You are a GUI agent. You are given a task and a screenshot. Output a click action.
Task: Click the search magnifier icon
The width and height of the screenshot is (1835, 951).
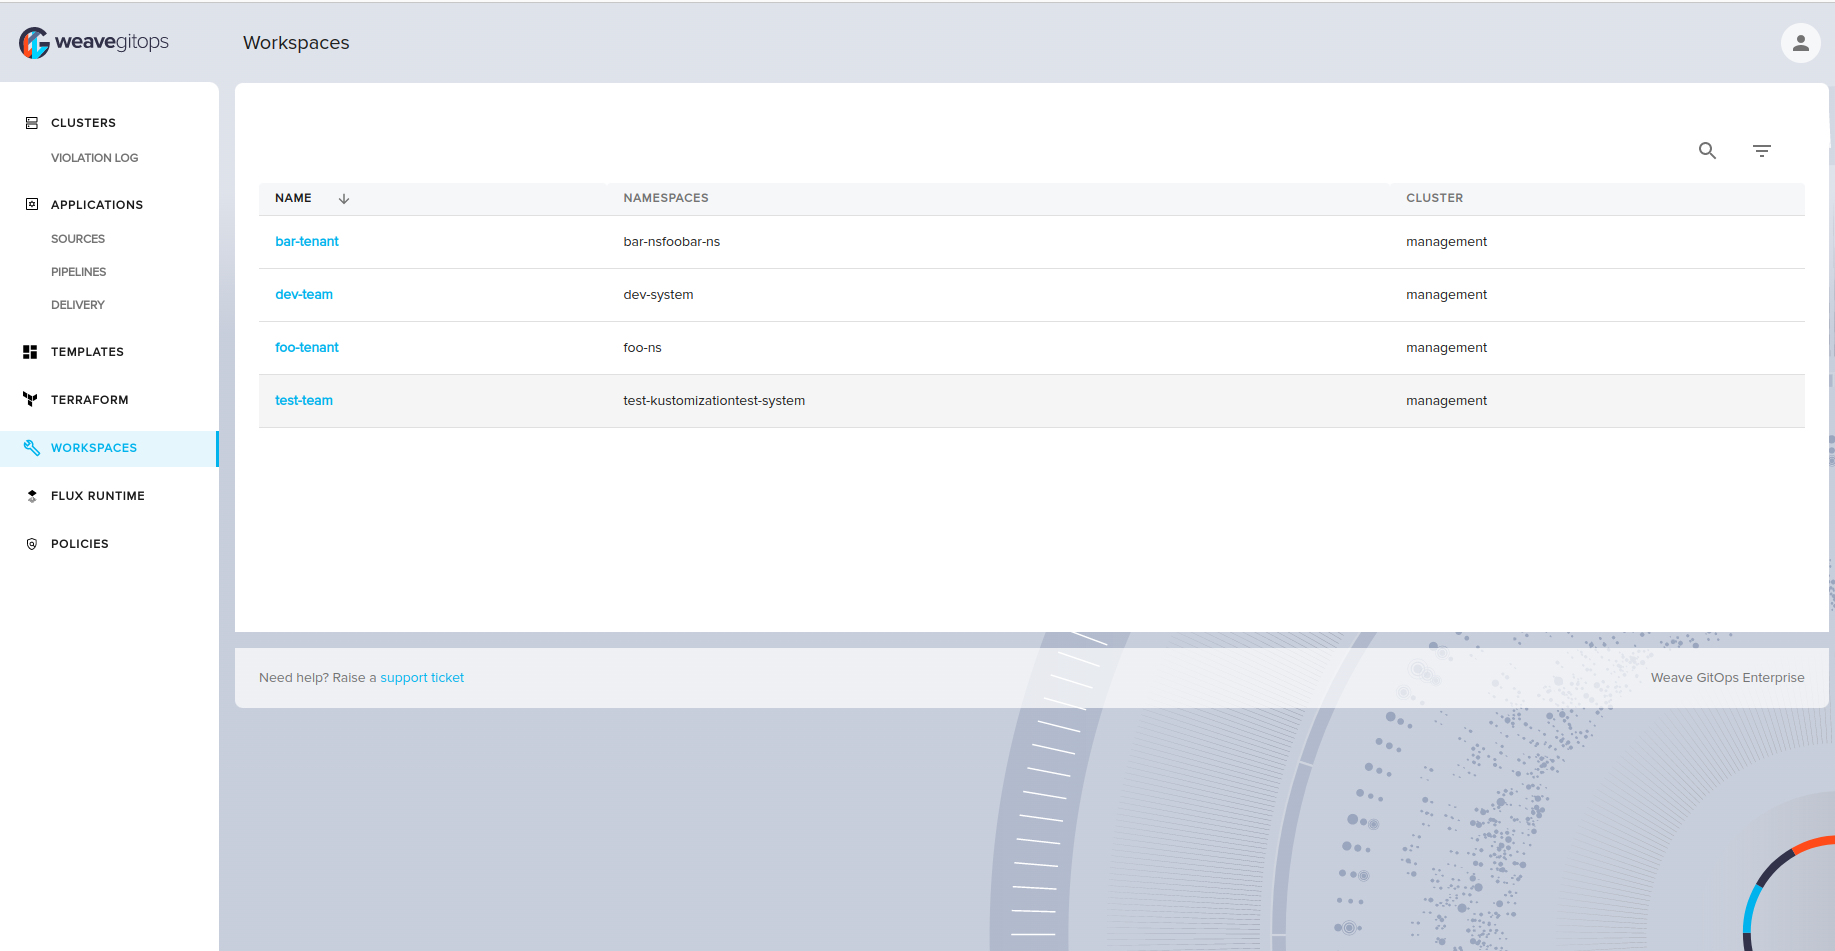pos(1707,150)
